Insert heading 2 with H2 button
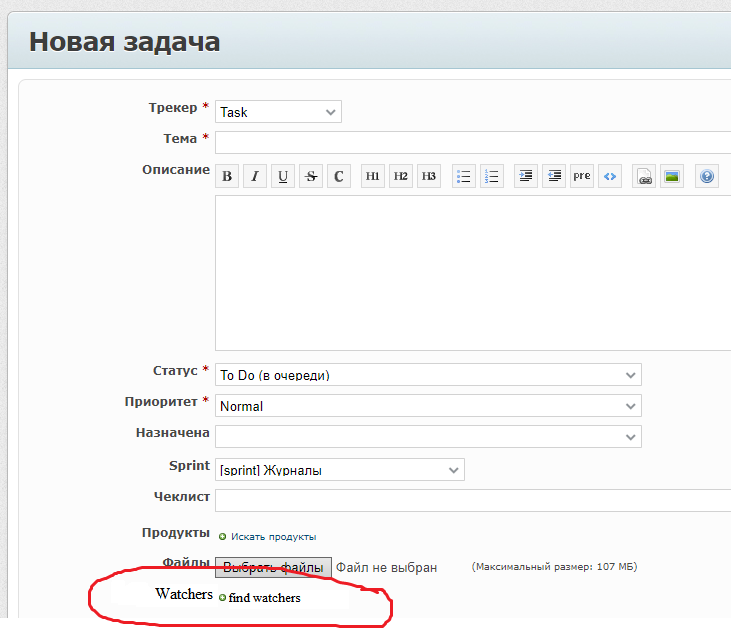Viewport: 745px width, 642px height. pyautogui.click(x=401, y=176)
